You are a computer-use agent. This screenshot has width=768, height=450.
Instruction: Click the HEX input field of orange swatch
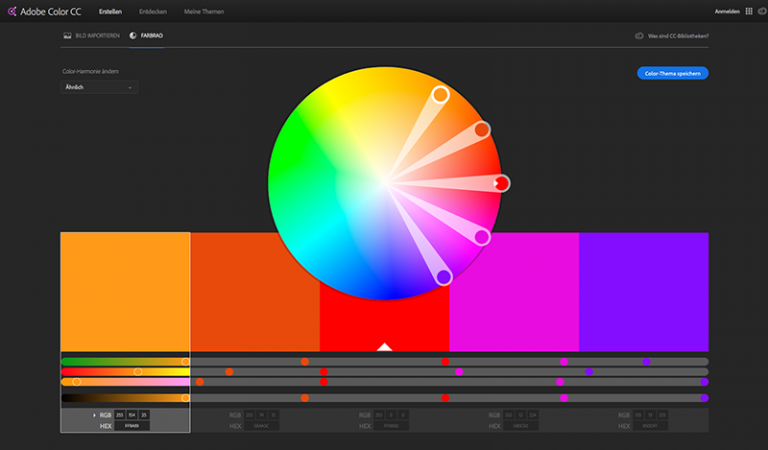[132, 426]
